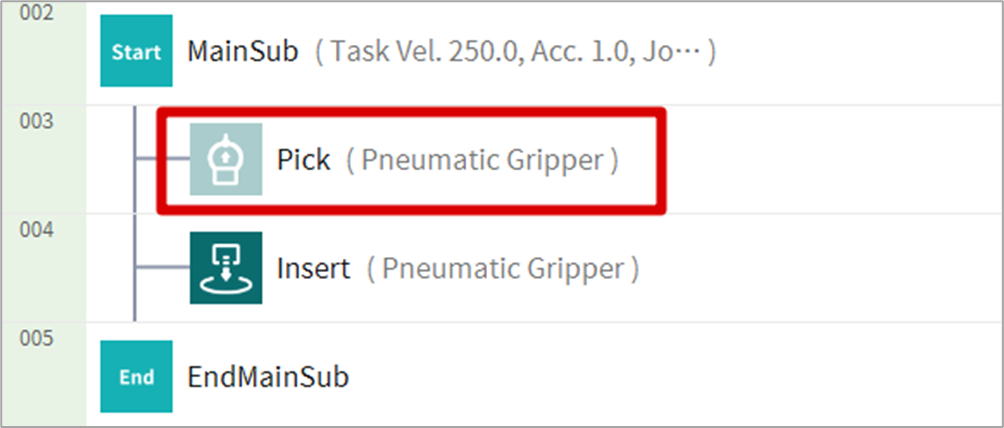Screen dimensions: 1004x428
Task: Click line number 003
Action: [37, 122]
